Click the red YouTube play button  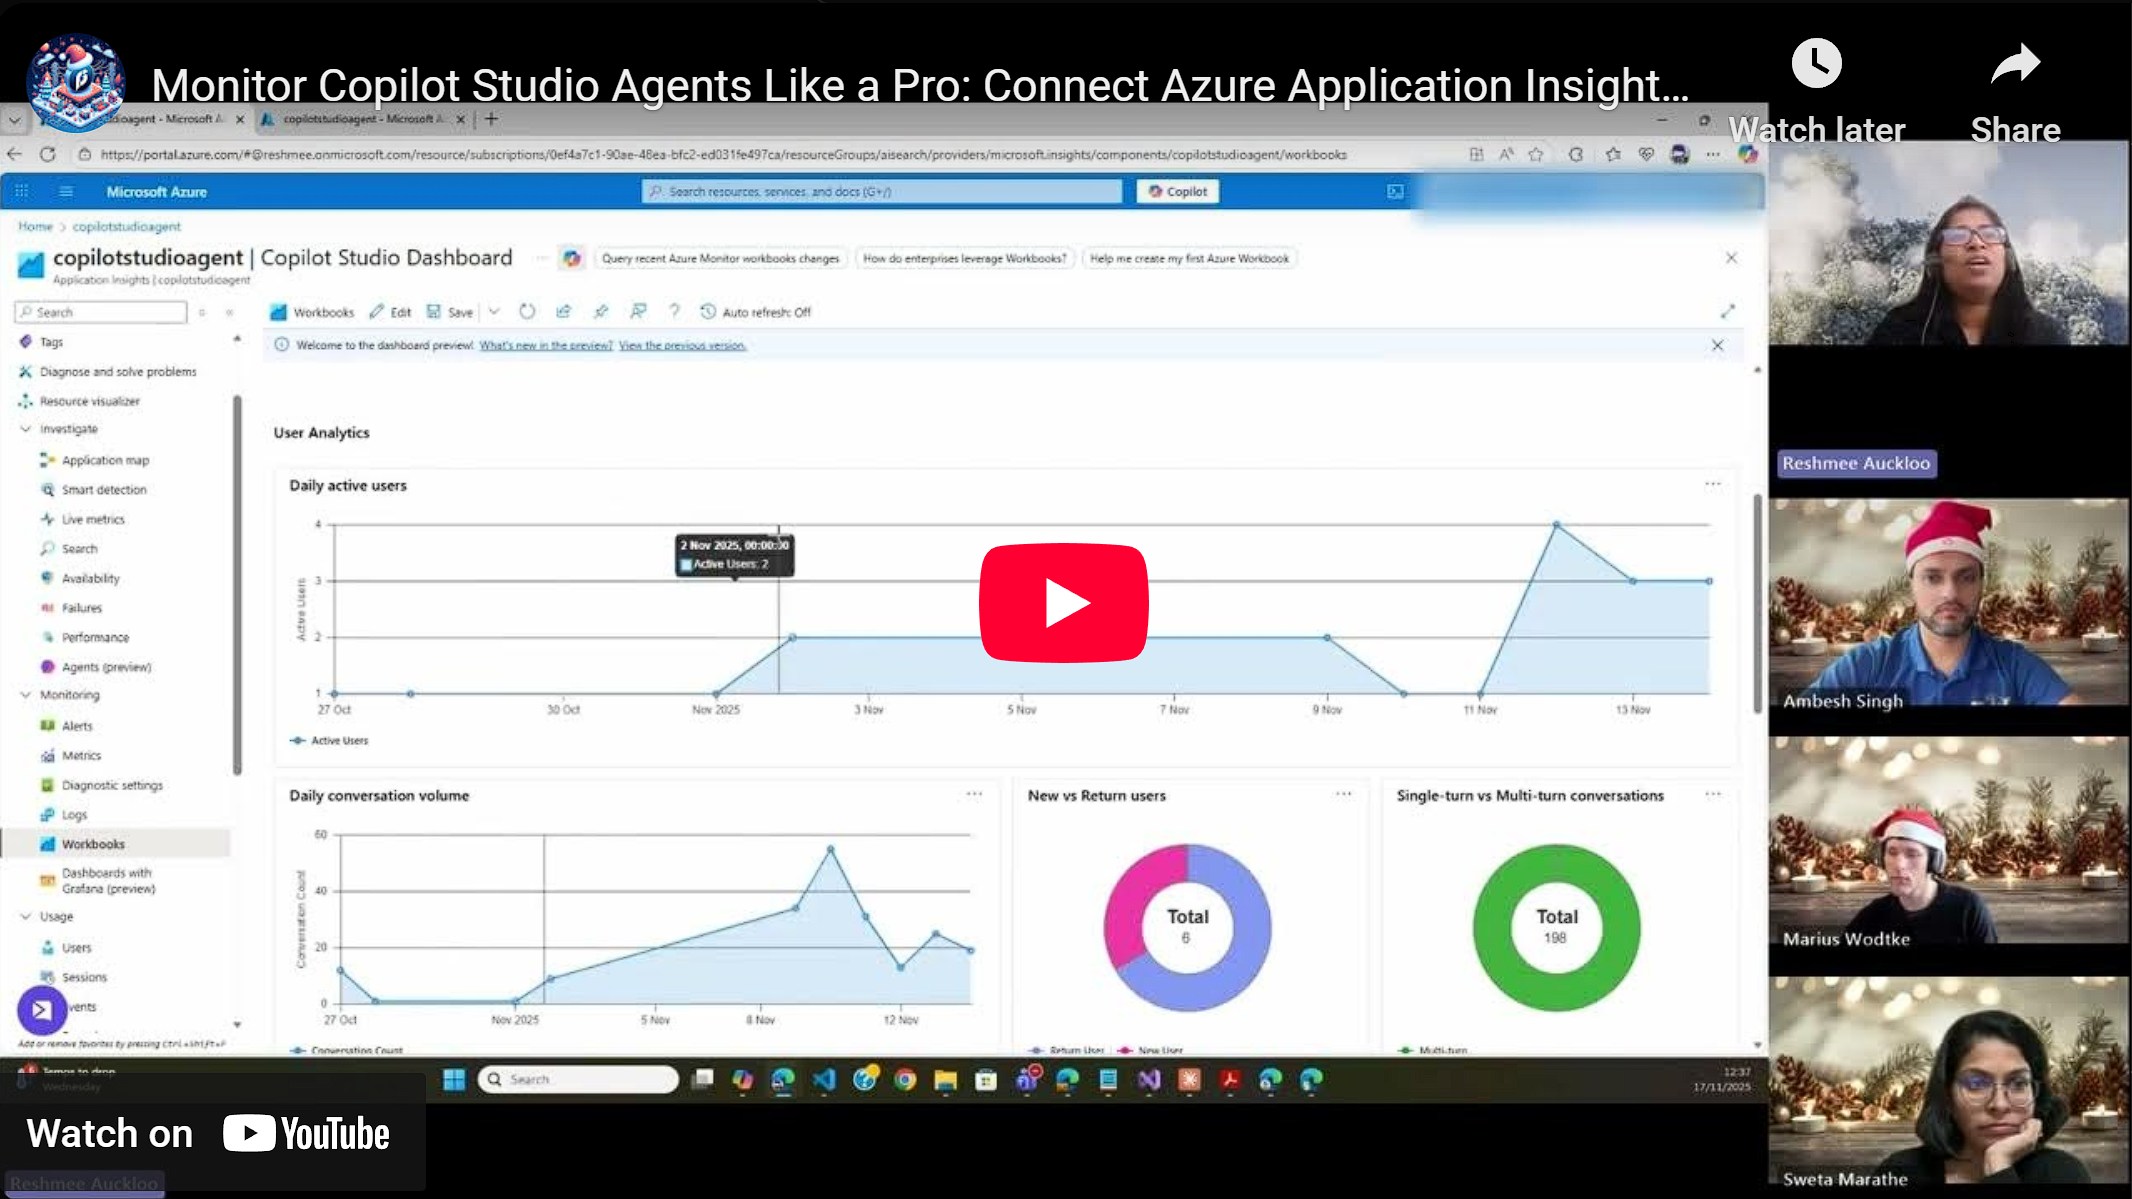(1063, 603)
